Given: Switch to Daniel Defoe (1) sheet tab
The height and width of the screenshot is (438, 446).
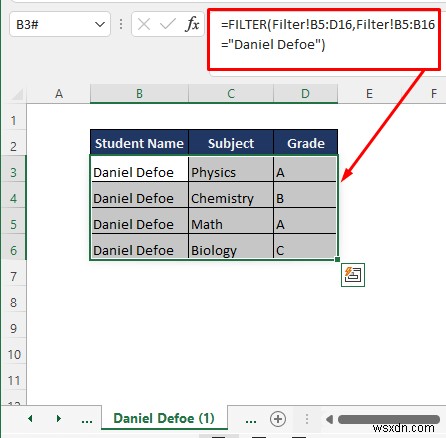Looking at the screenshot, I should (x=164, y=418).
